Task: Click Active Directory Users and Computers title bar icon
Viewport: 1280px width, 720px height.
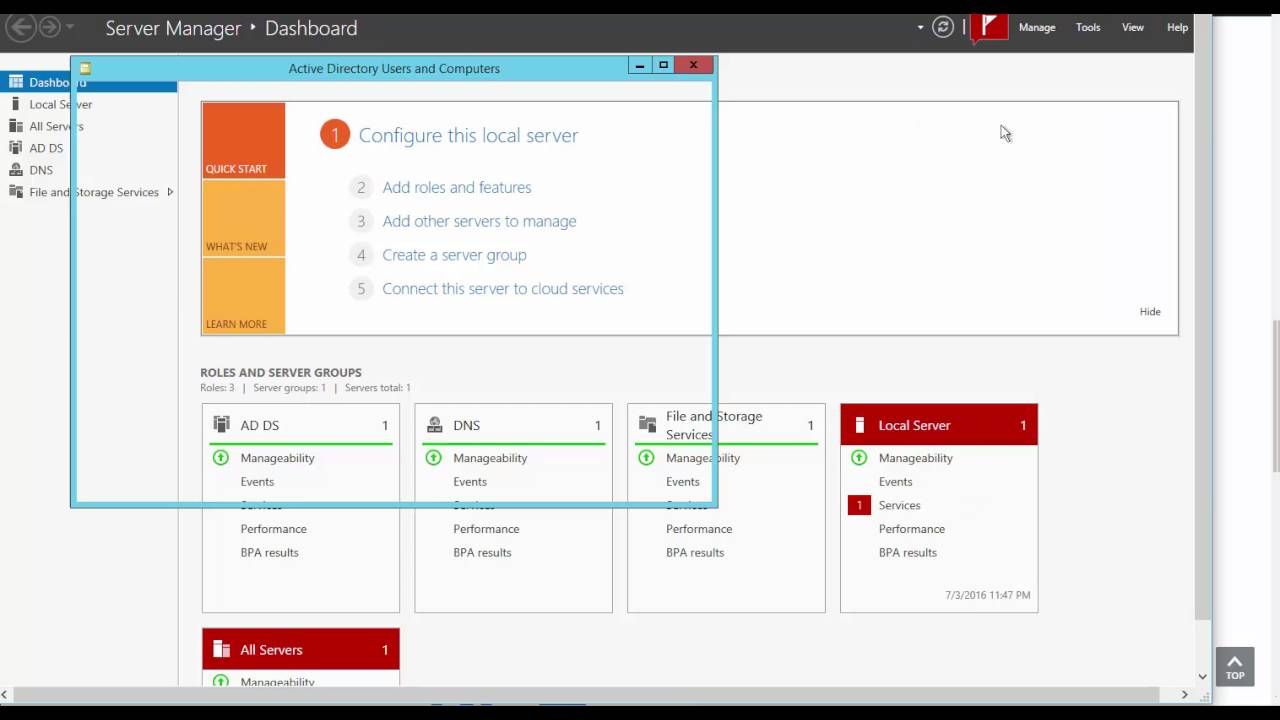Action: [85, 68]
